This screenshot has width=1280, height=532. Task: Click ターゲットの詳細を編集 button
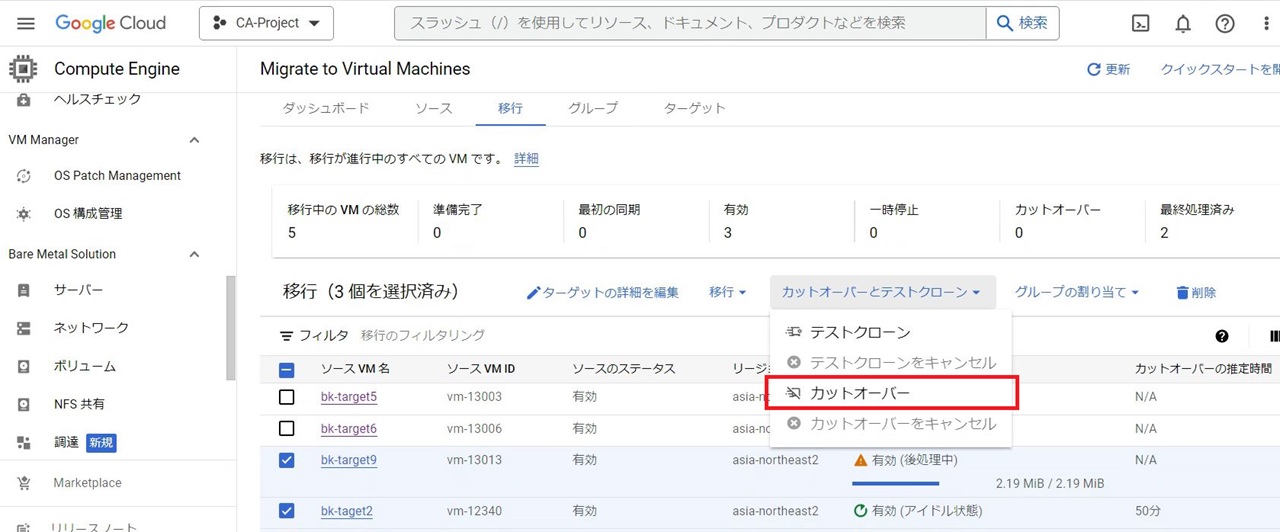click(x=603, y=292)
